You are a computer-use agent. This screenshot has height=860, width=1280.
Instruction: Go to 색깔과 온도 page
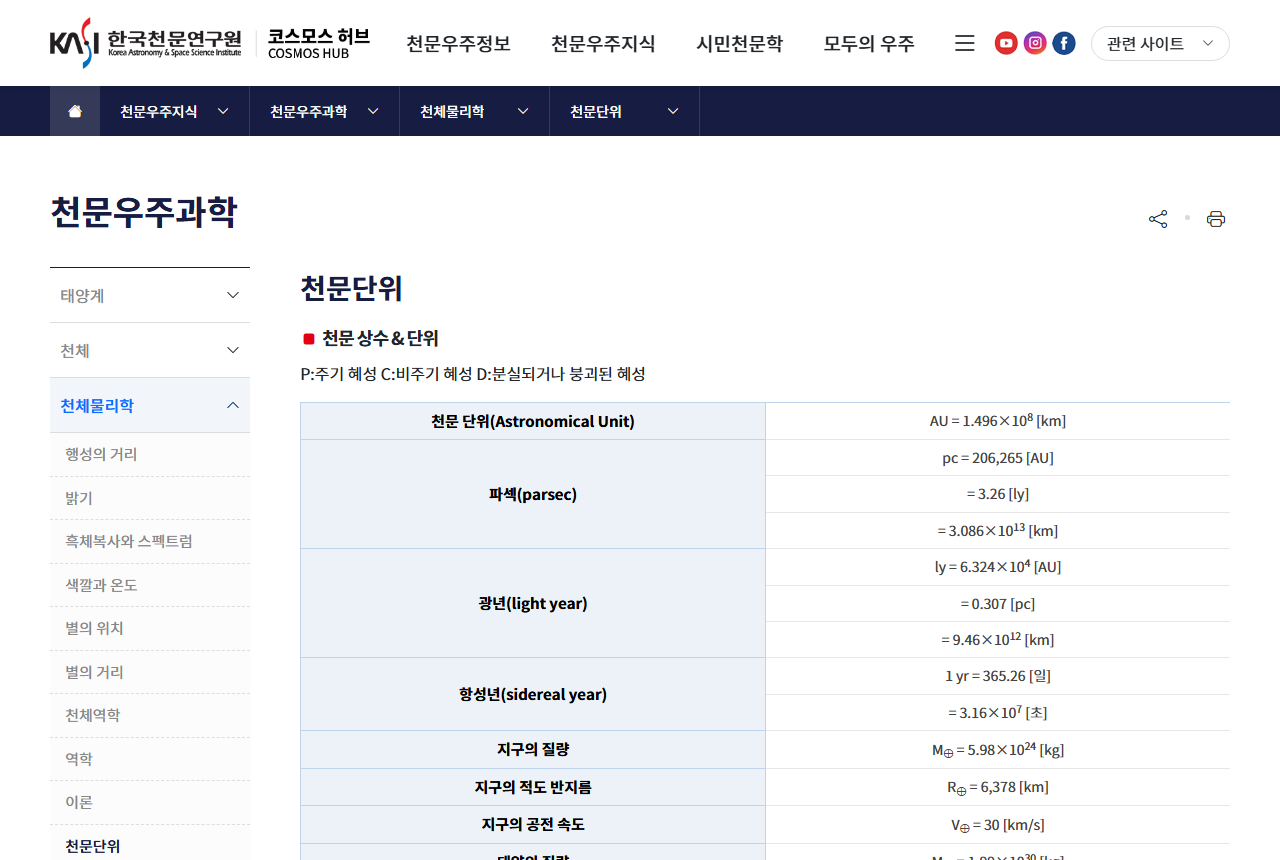tap(101, 585)
